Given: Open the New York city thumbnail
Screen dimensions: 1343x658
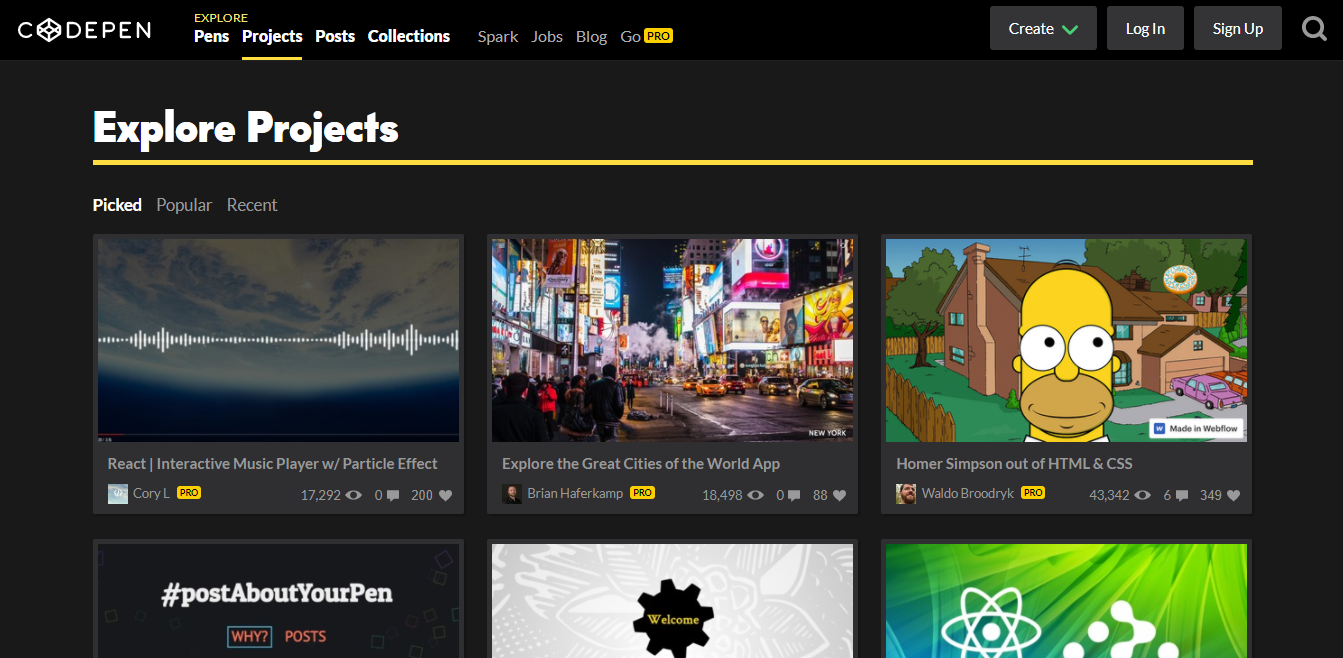Looking at the screenshot, I should coord(672,340).
